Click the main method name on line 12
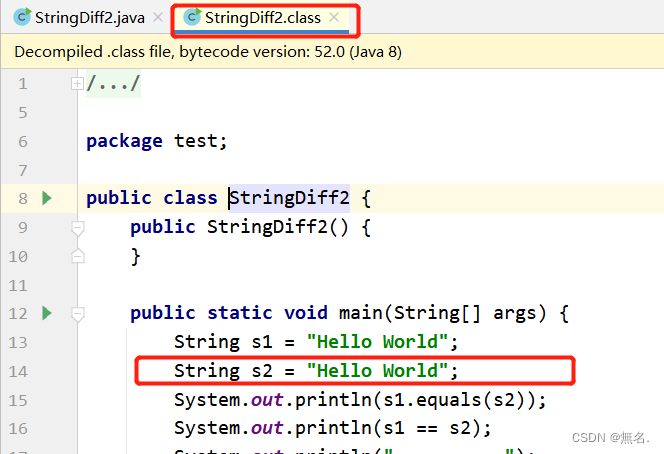Image resolution: width=664 pixels, height=454 pixels. click(361, 313)
